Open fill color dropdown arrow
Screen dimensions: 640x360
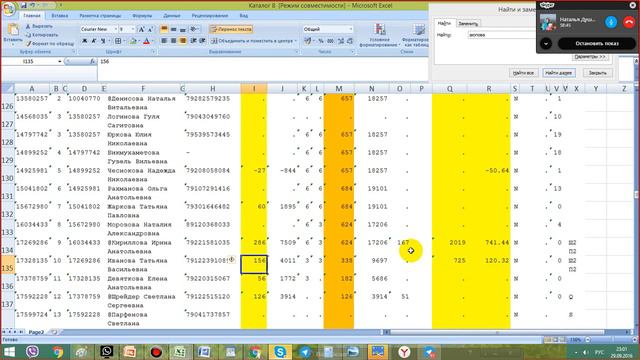(139, 41)
